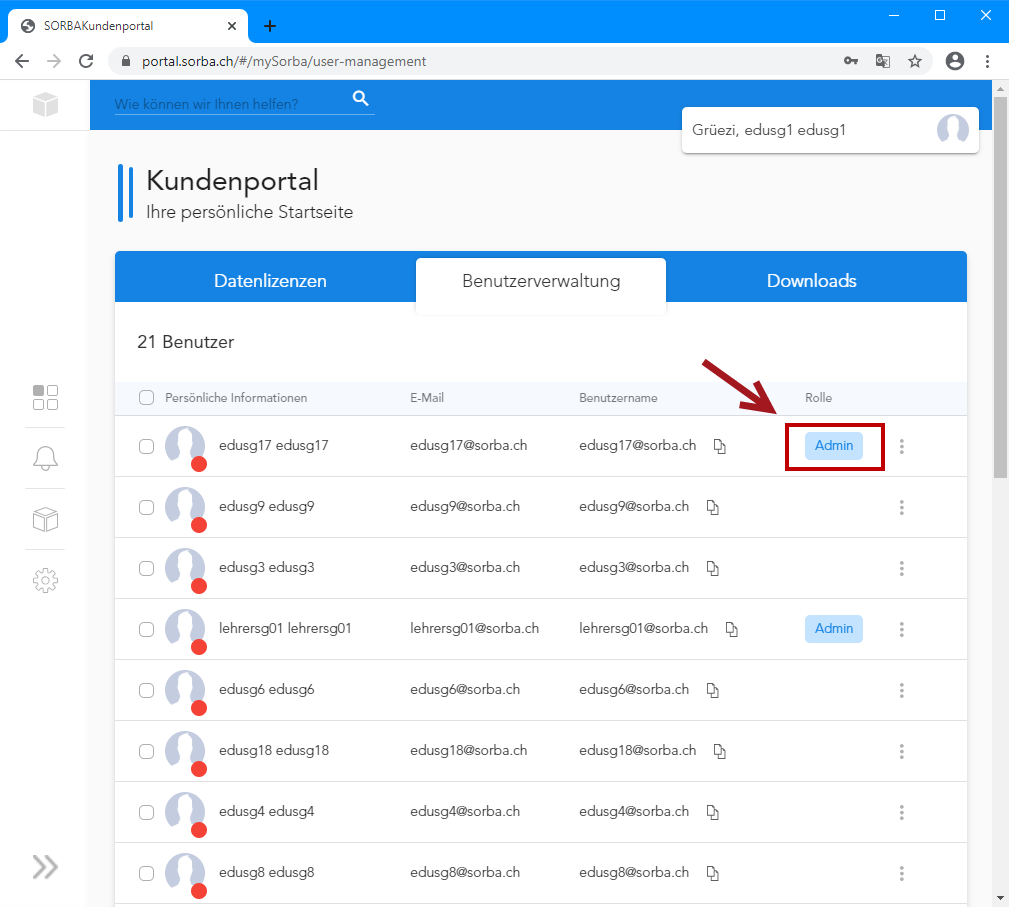Open the dashboard grid icon in sidebar
The image size is (1009, 907).
click(45, 397)
